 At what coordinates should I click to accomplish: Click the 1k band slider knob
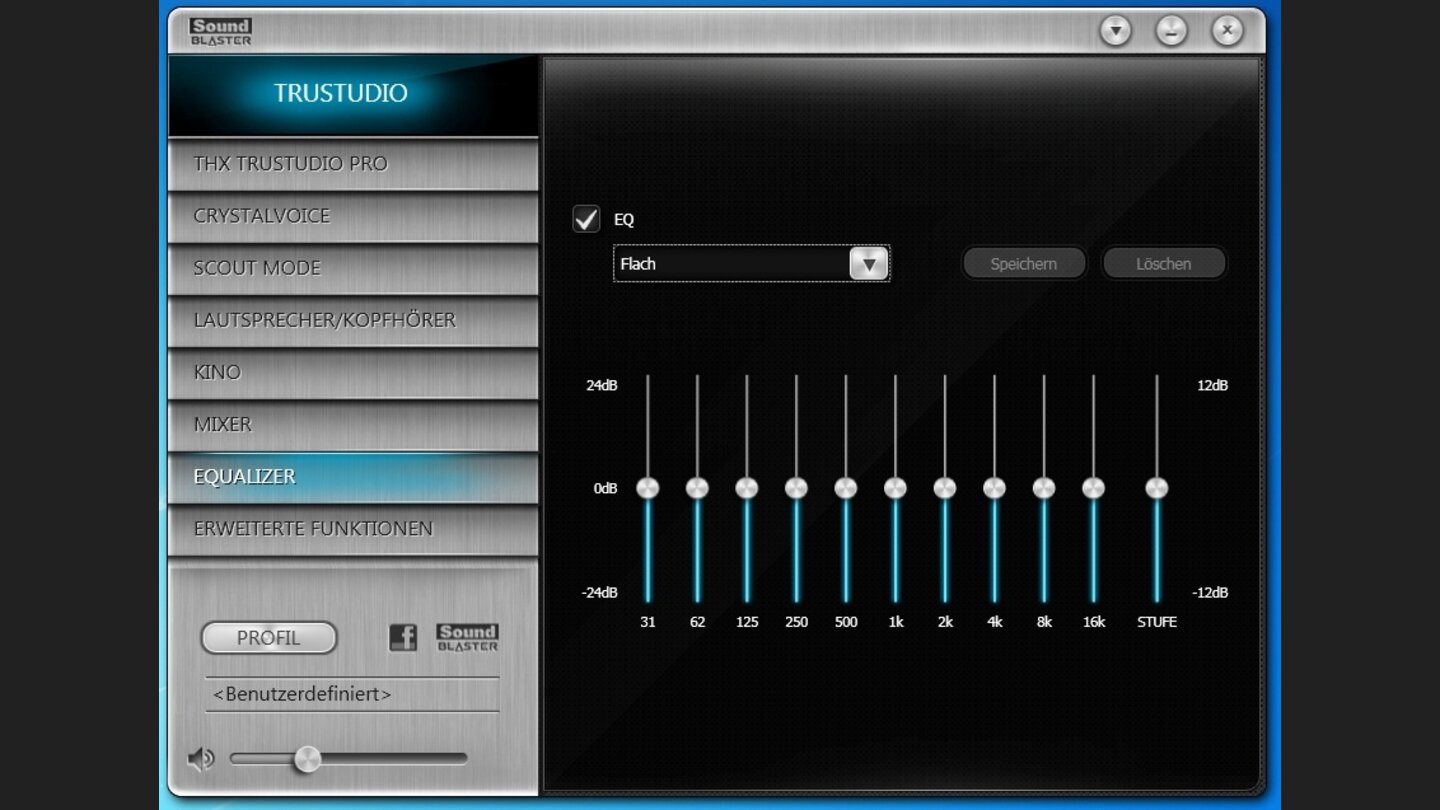(895, 488)
